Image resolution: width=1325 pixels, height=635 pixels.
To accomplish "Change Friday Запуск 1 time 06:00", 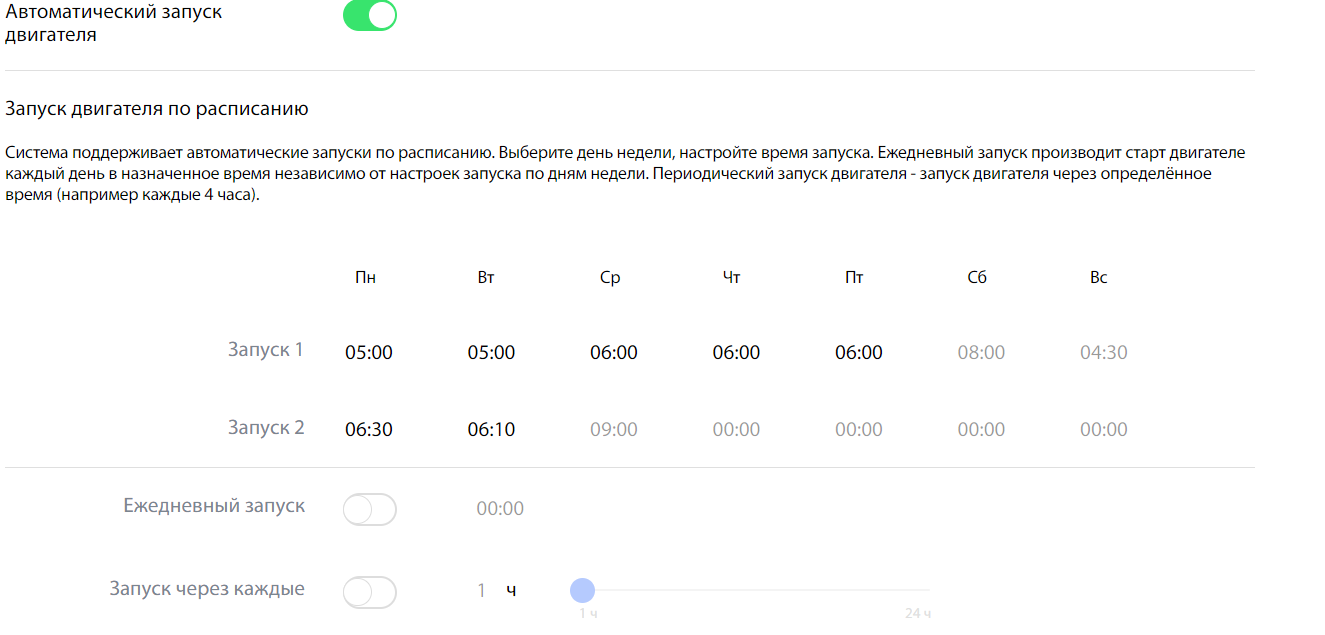I will click(x=858, y=353).
